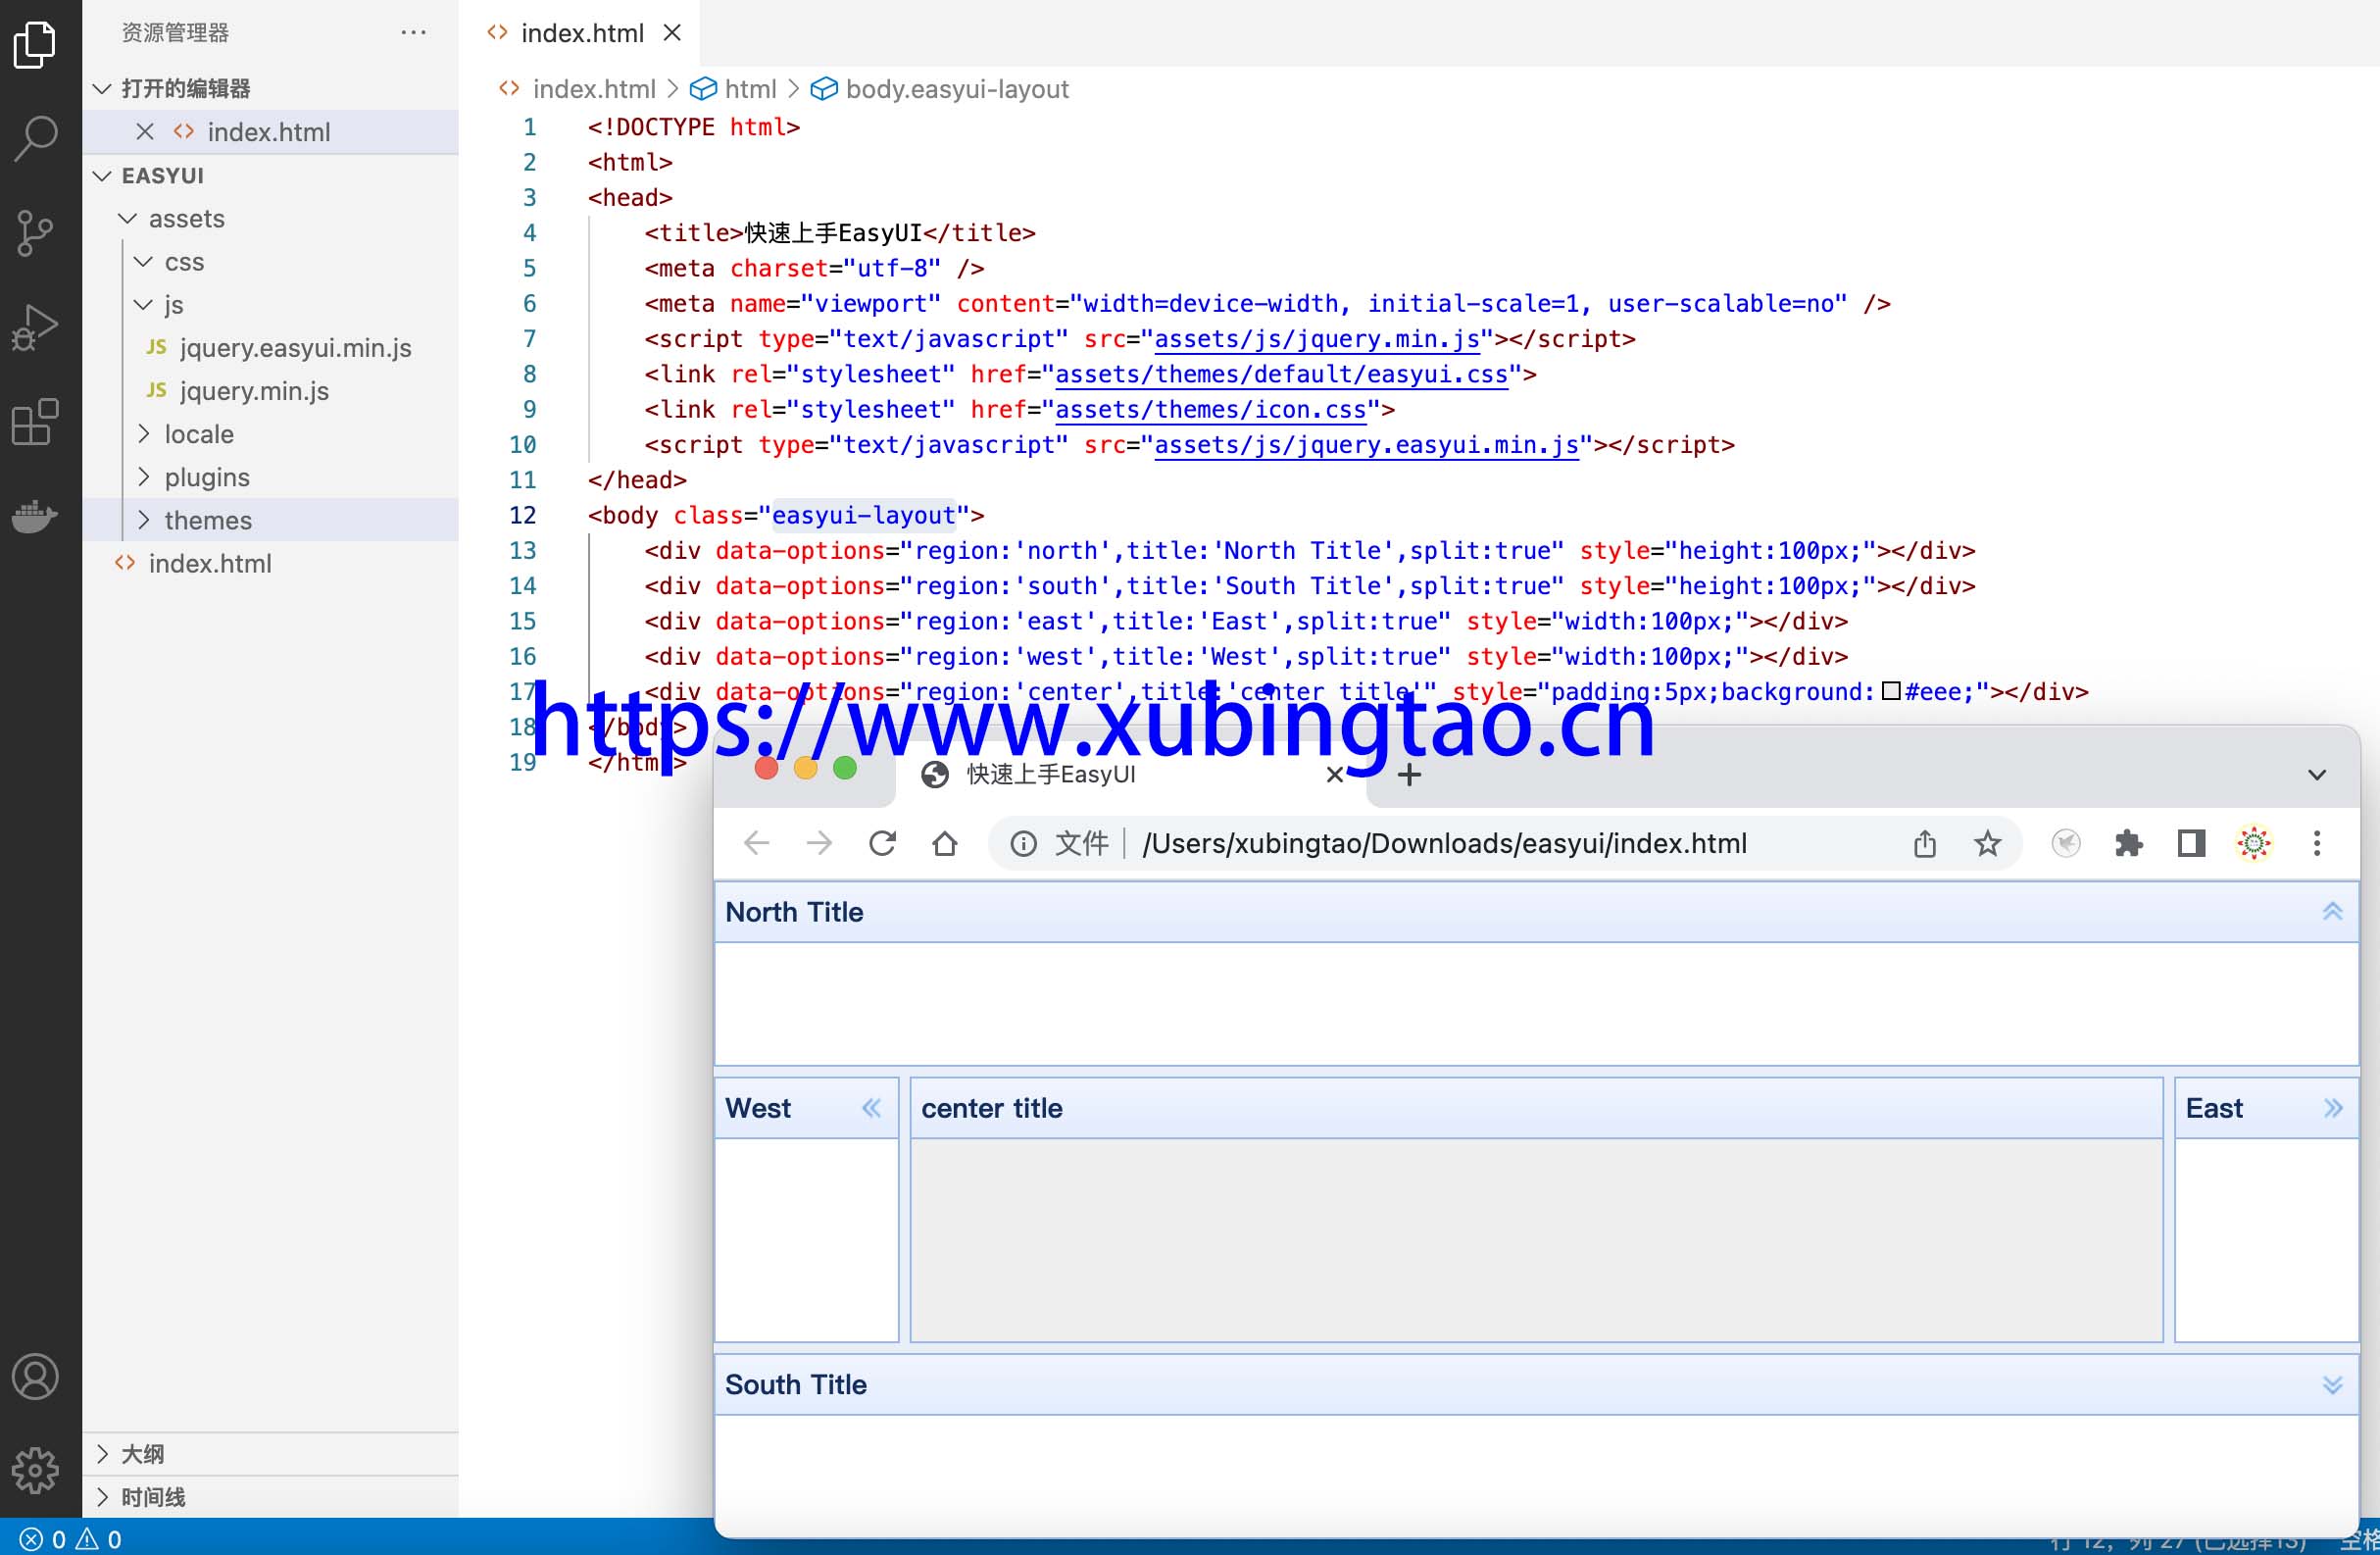Open the Extensions view
The height and width of the screenshot is (1555, 2380).
(36, 422)
